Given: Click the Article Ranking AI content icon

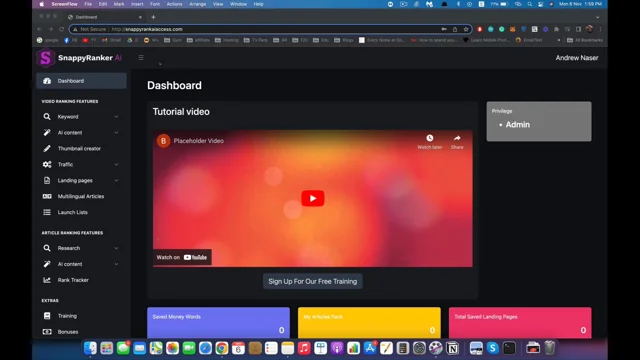Looking at the screenshot, I should pos(47,264).
